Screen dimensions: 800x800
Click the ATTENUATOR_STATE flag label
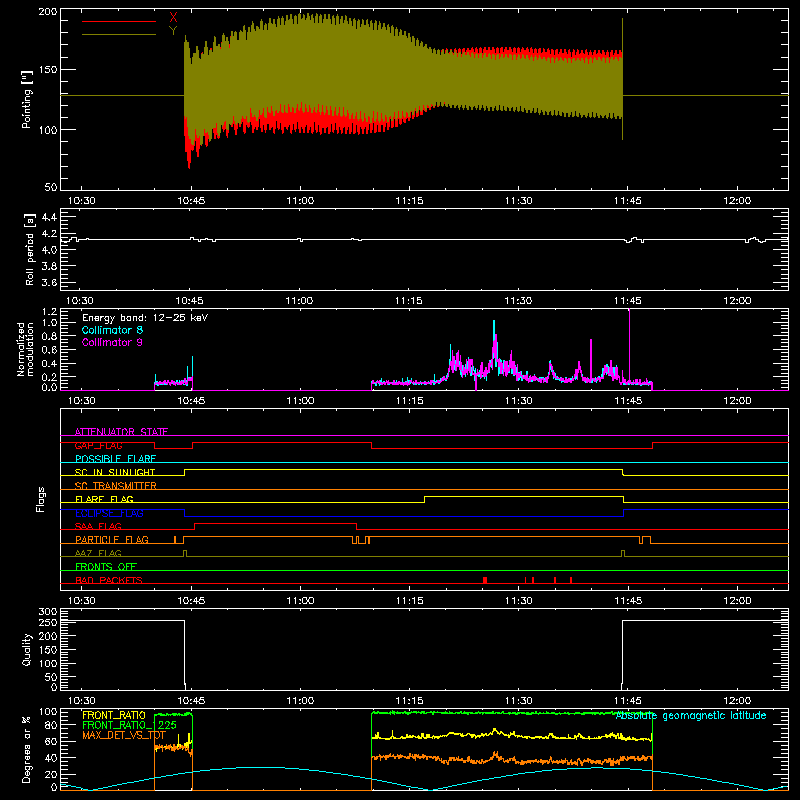coord(121,432)
